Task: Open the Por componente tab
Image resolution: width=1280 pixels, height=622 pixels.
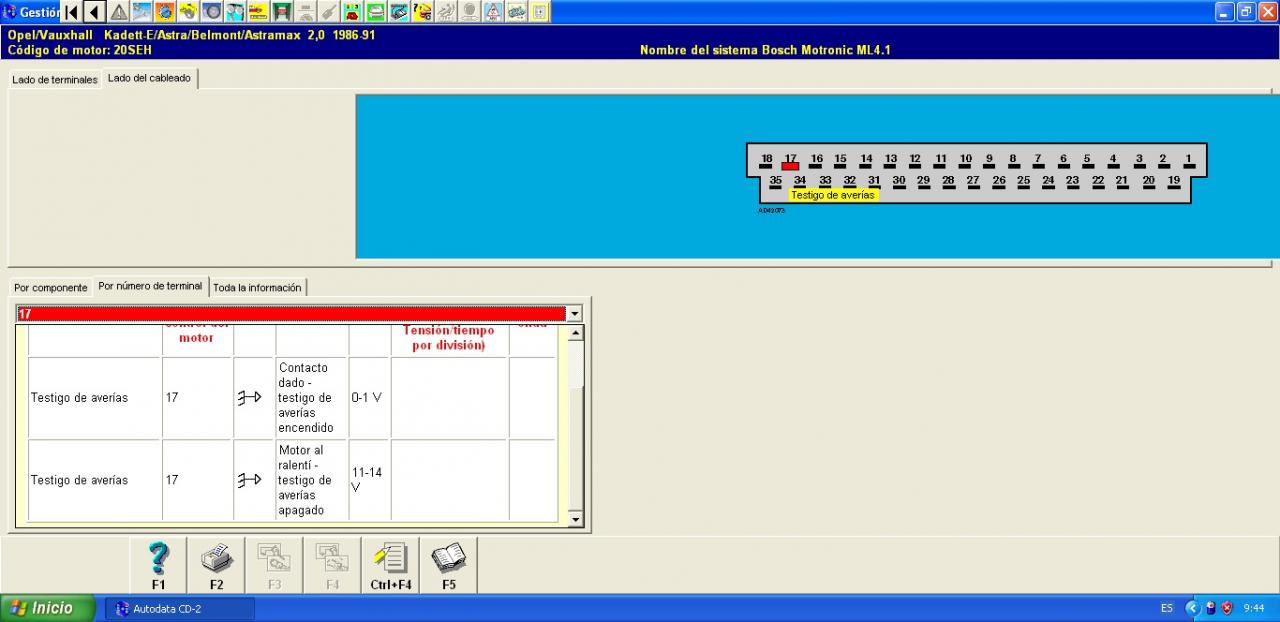Action: click(51, 288)
